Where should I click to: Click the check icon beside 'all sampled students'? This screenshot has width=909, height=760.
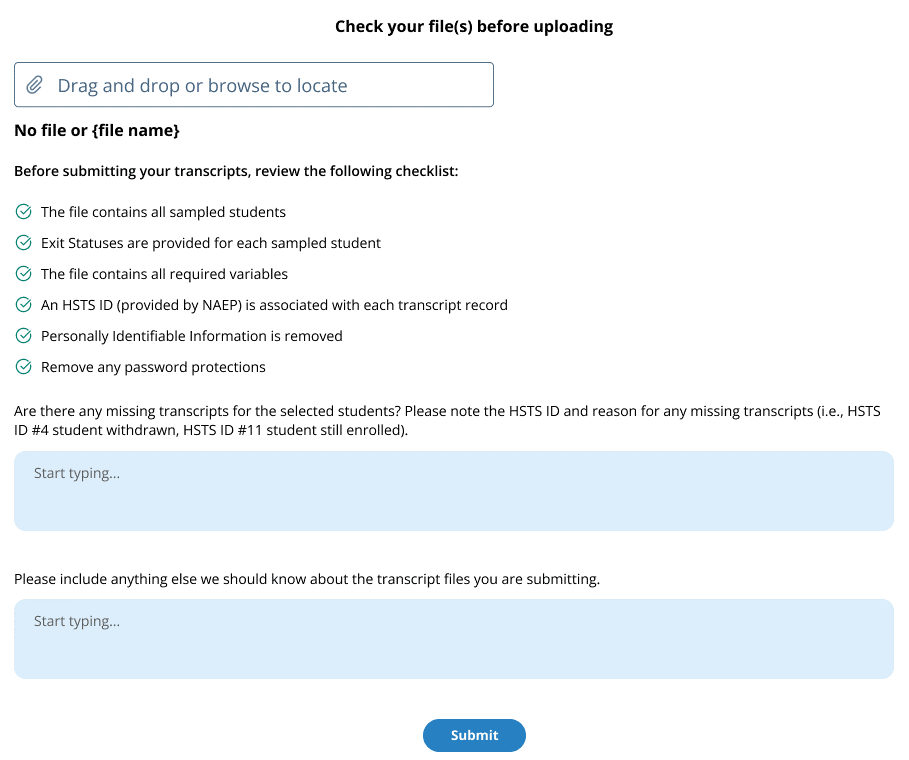coord(24,212)
